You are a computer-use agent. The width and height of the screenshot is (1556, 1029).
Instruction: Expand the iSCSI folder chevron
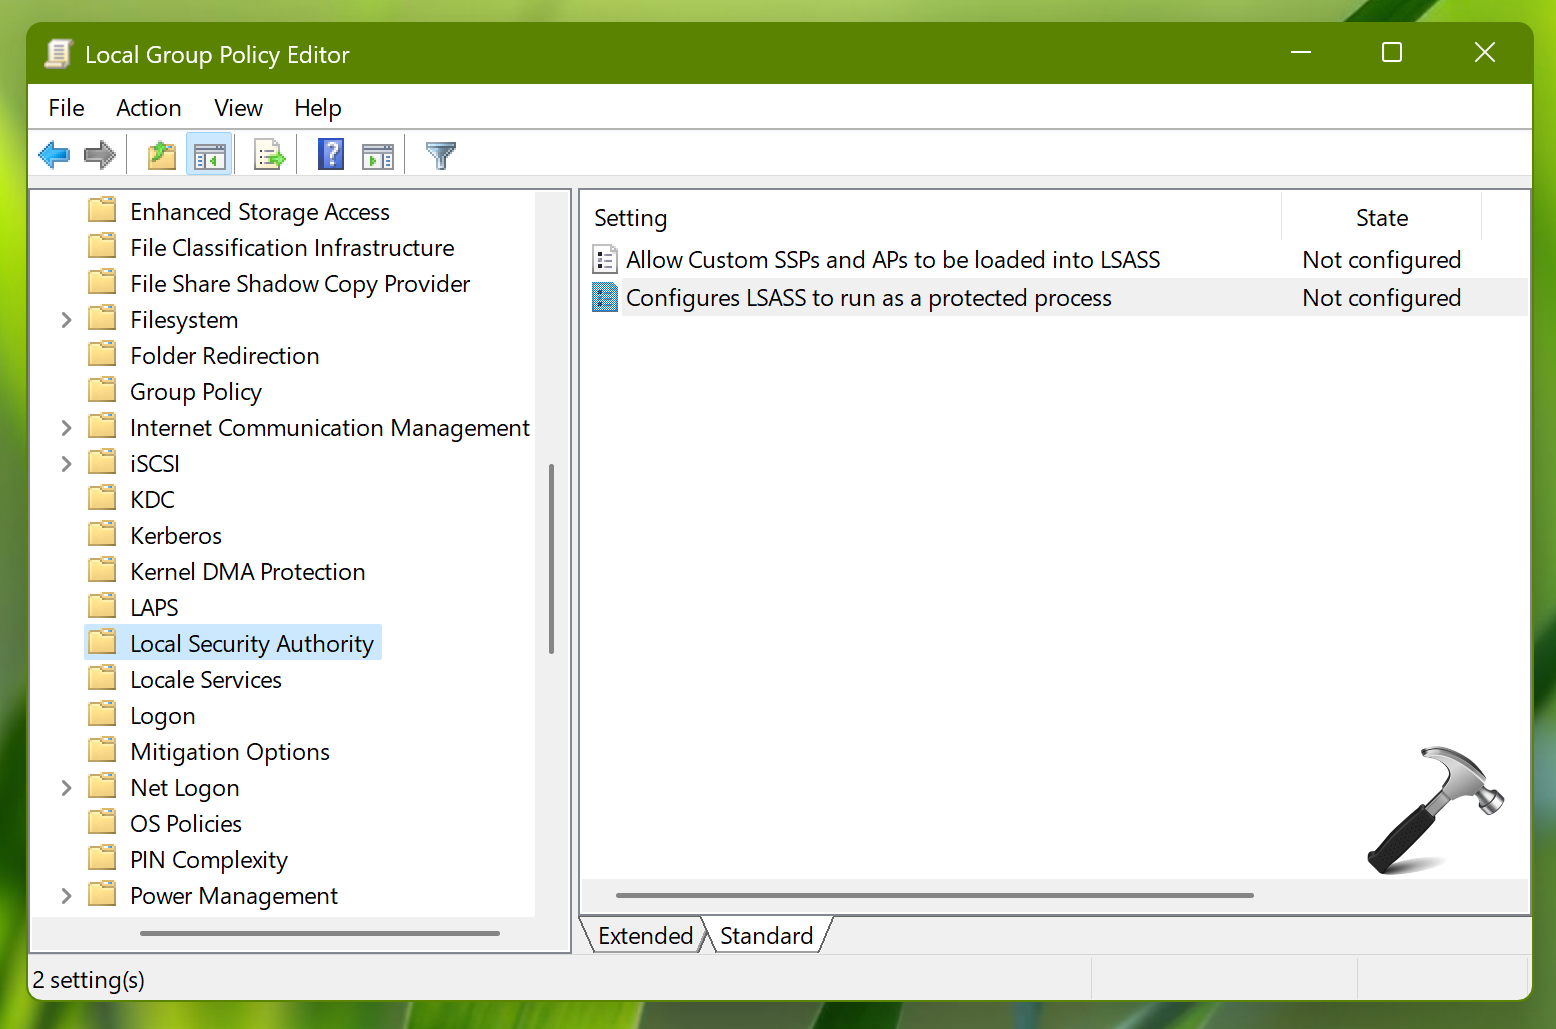point(66,464)
